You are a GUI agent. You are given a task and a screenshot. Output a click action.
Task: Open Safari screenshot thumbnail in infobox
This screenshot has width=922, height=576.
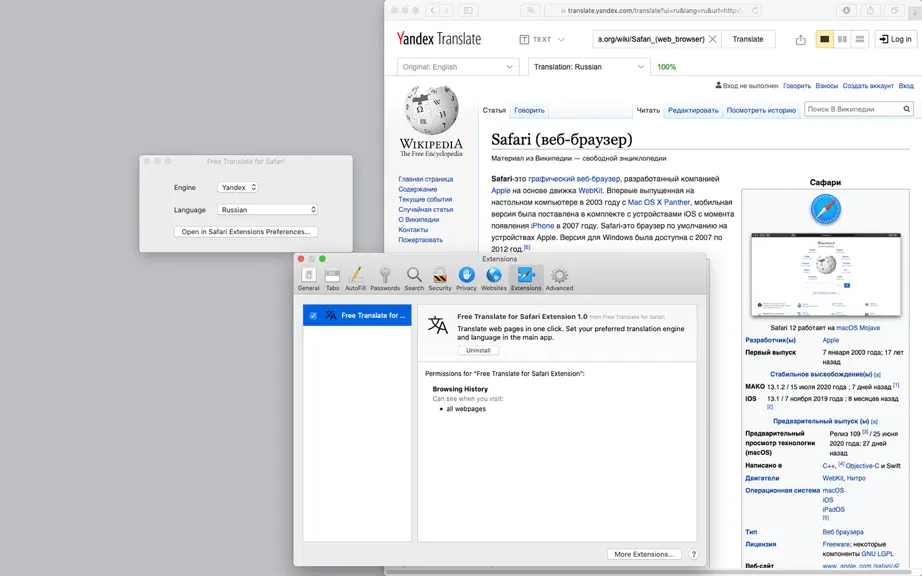(x=826, y=274)
